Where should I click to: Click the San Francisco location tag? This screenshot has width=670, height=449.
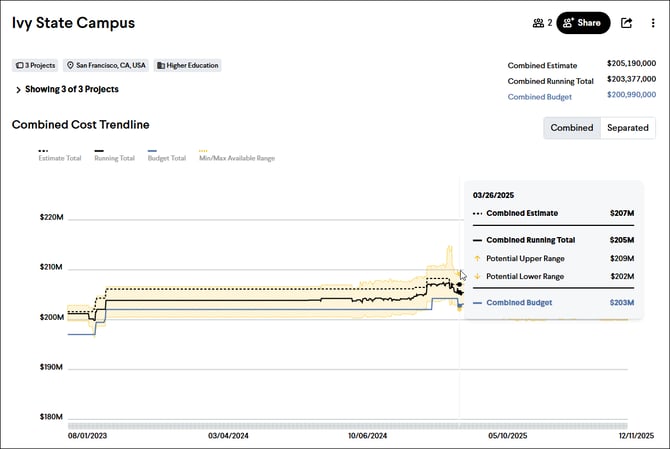[x=106, y=65]
